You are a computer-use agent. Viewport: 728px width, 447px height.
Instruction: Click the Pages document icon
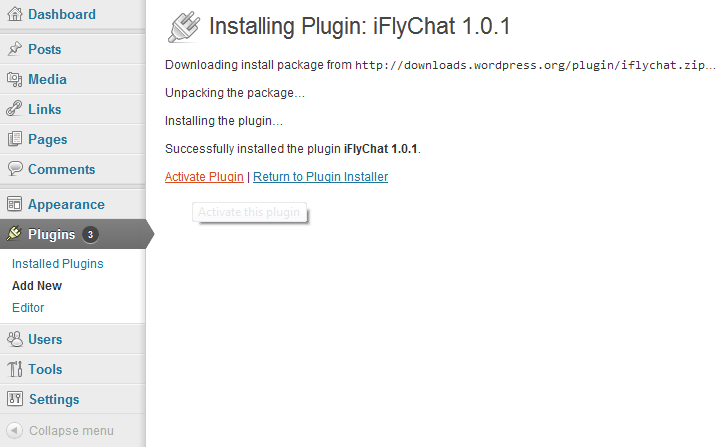(x=15, y=139)
